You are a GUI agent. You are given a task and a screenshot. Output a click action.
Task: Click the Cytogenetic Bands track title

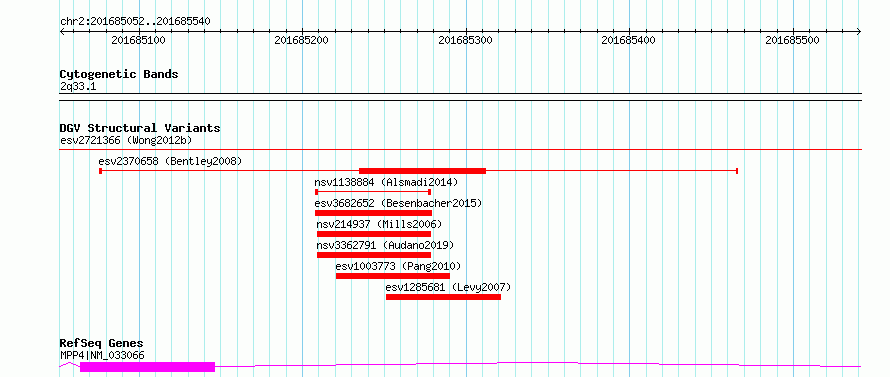point(119,74)
